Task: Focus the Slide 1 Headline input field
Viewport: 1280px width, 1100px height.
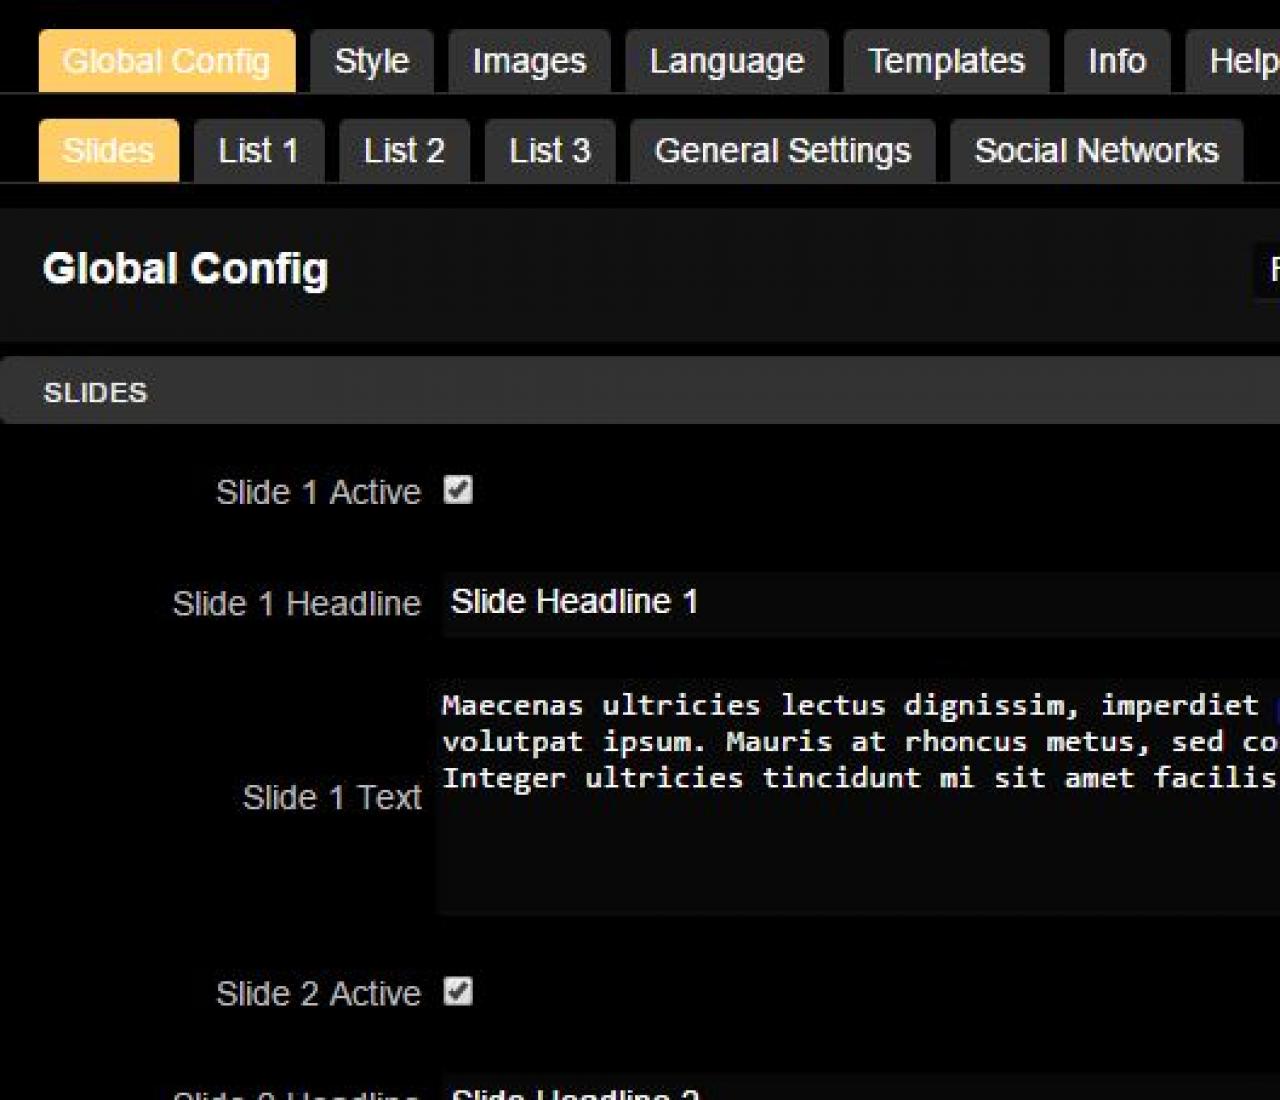Action: pyautogui.click(x=860, y=603)
